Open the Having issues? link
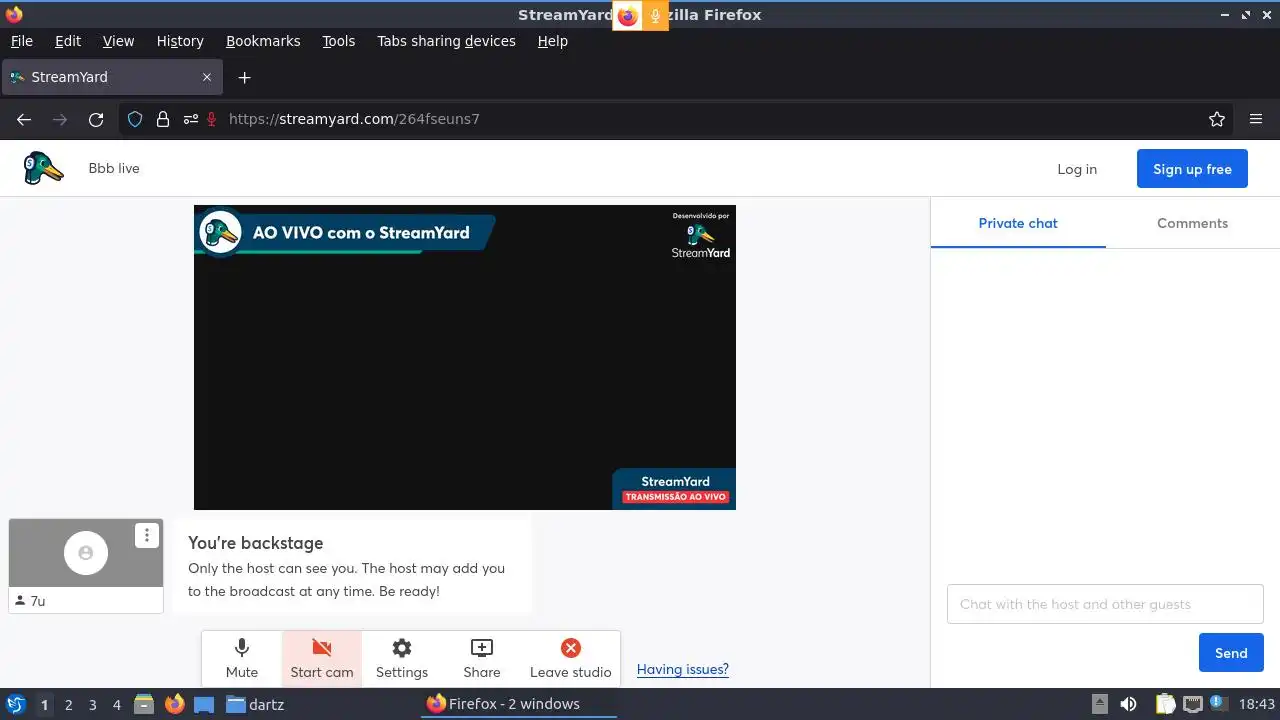This screenshot has width=1280, height=720. click(x=683, y=669)
